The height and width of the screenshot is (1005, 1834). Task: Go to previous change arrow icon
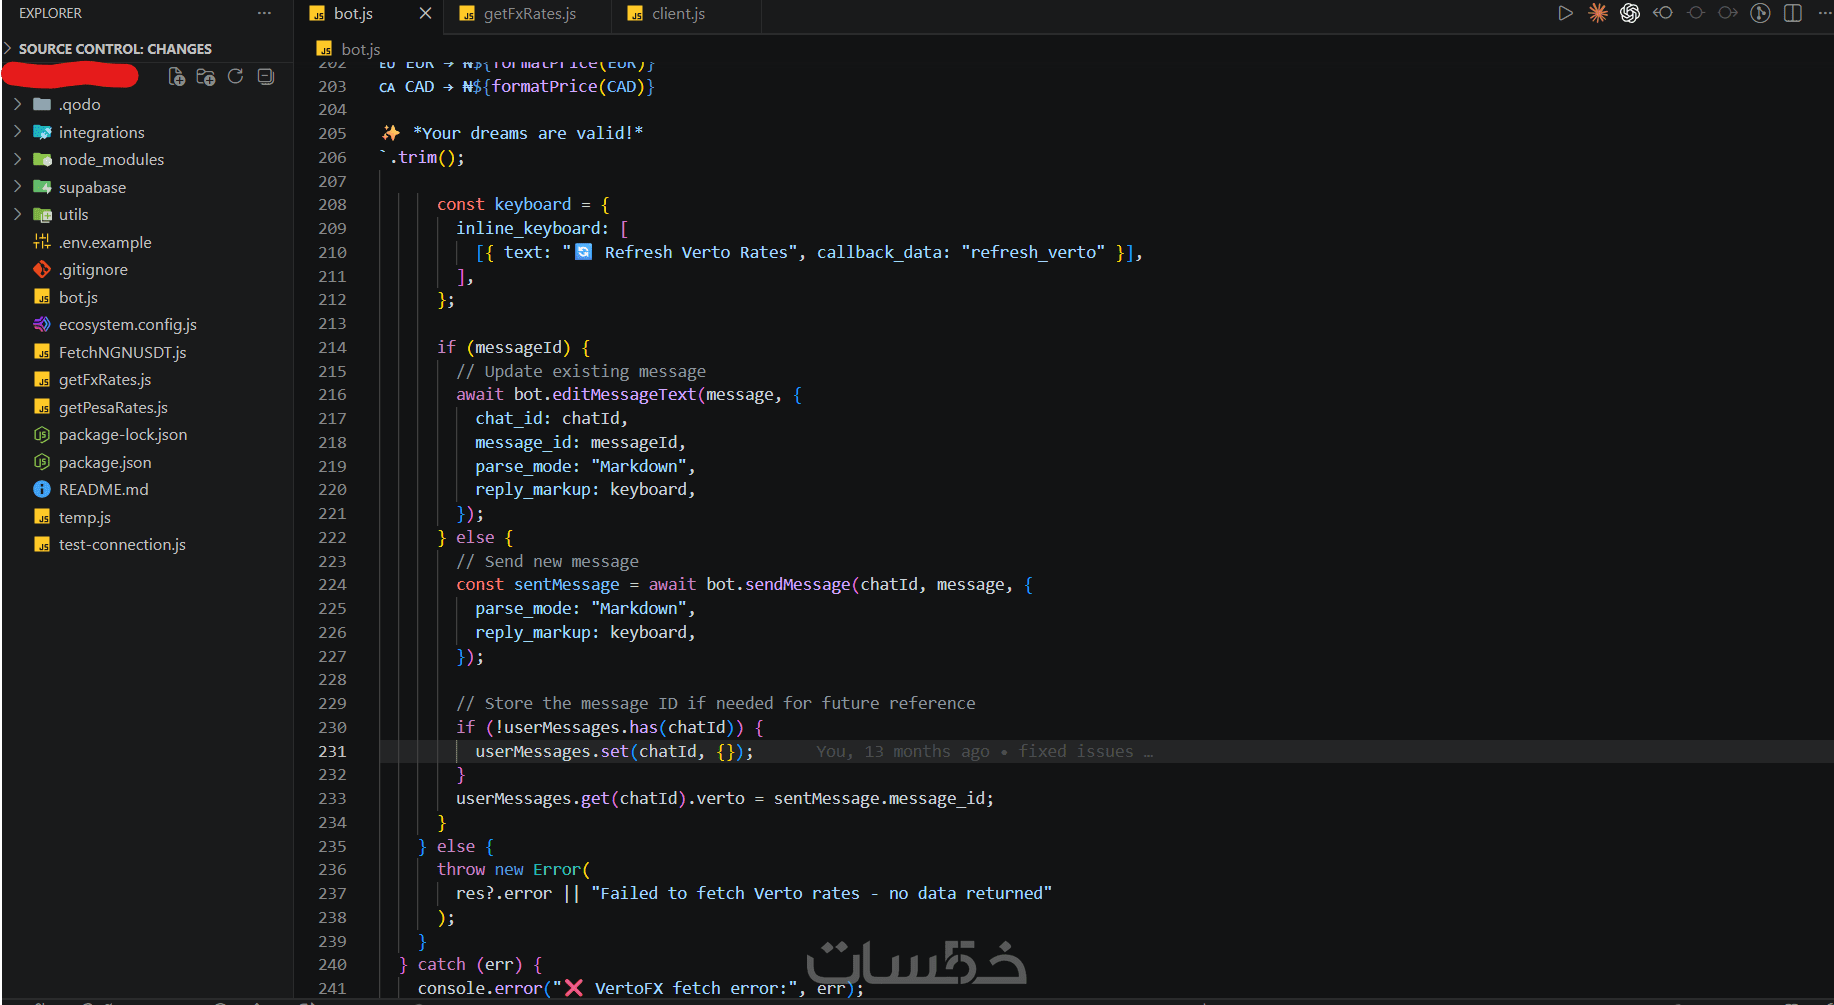coord(1663,13)
